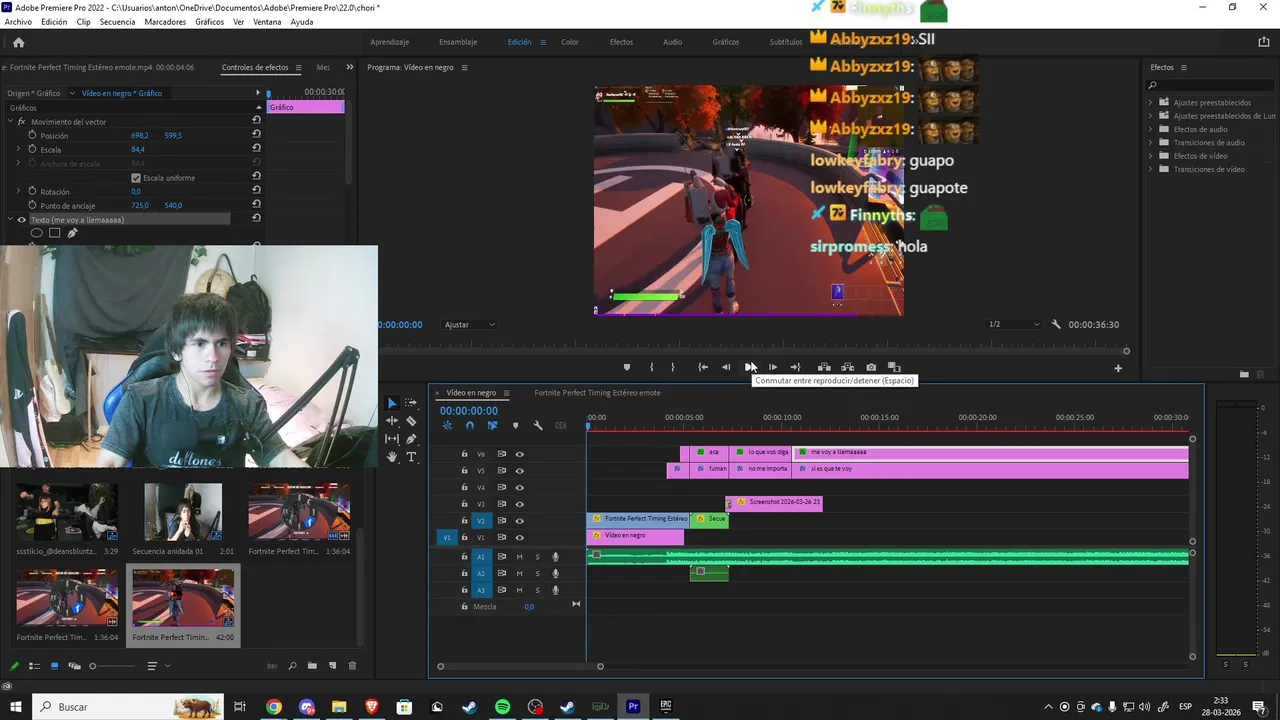The image size is (1280, 720).
Task: Open timeline settings wrench
Action: (x=538, y=426)
